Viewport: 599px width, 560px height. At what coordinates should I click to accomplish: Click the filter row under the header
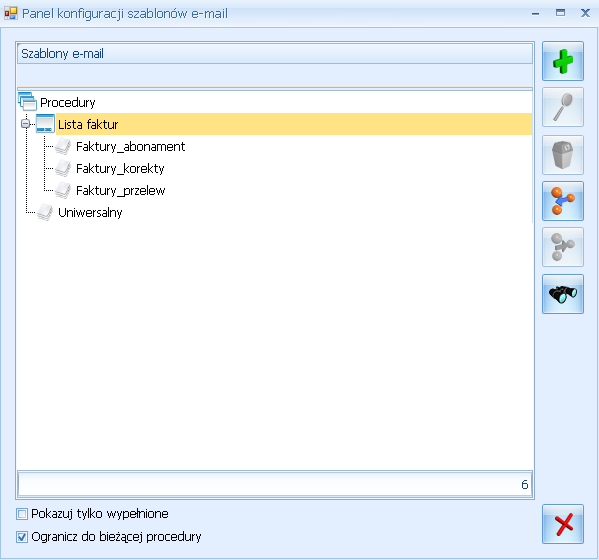[275, 75]
